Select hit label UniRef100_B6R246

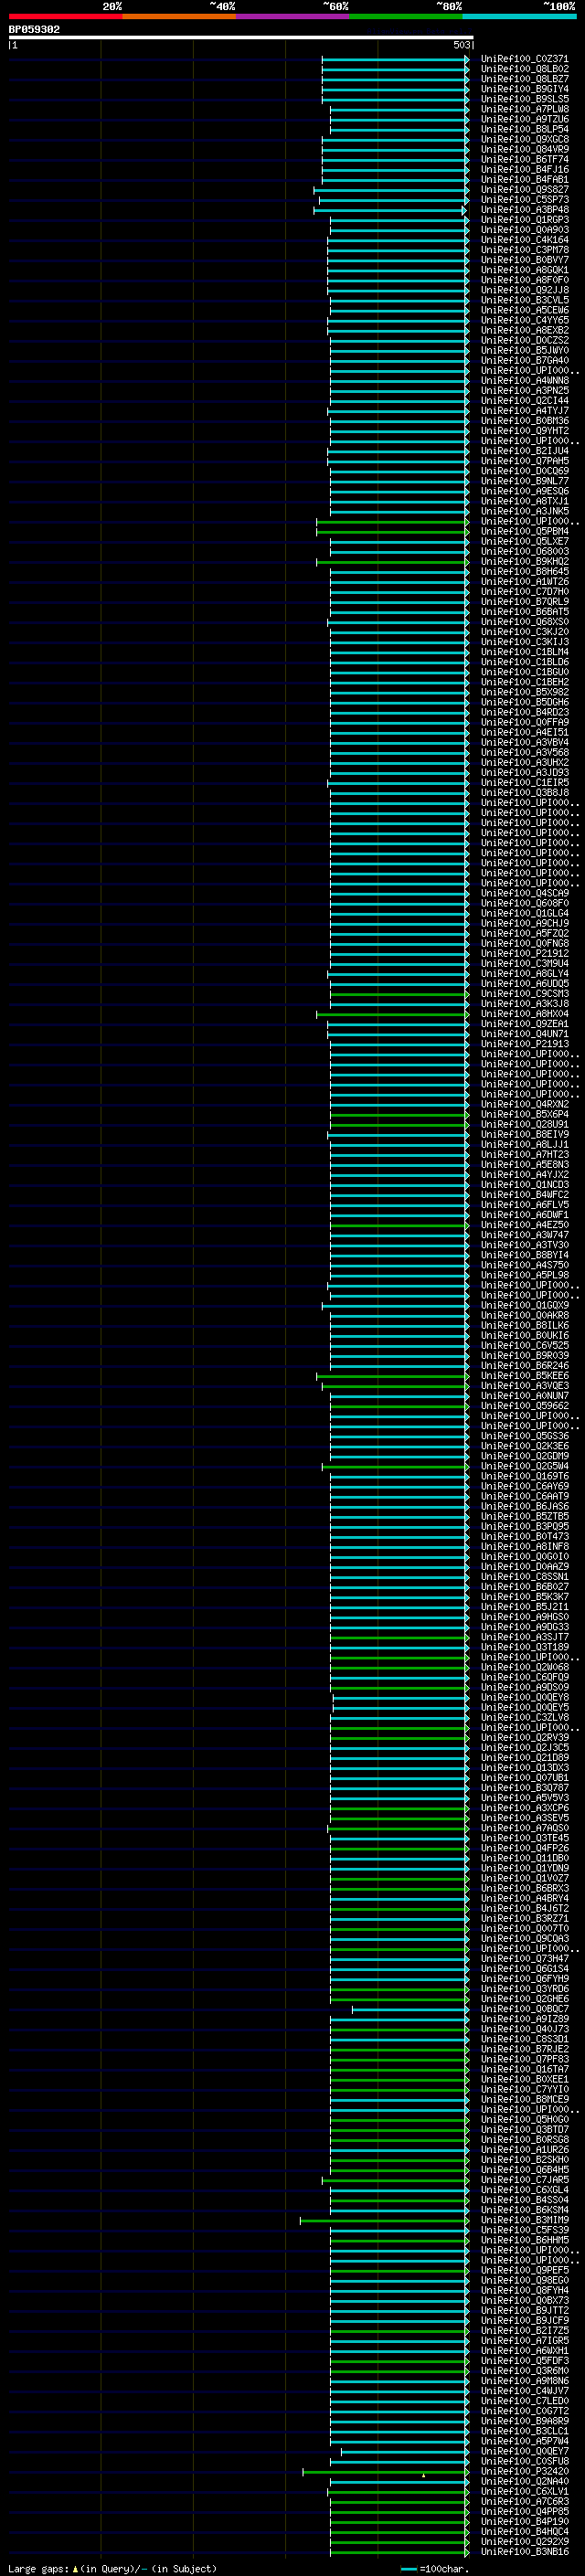pyautogui.click(x=524, y=1366)
